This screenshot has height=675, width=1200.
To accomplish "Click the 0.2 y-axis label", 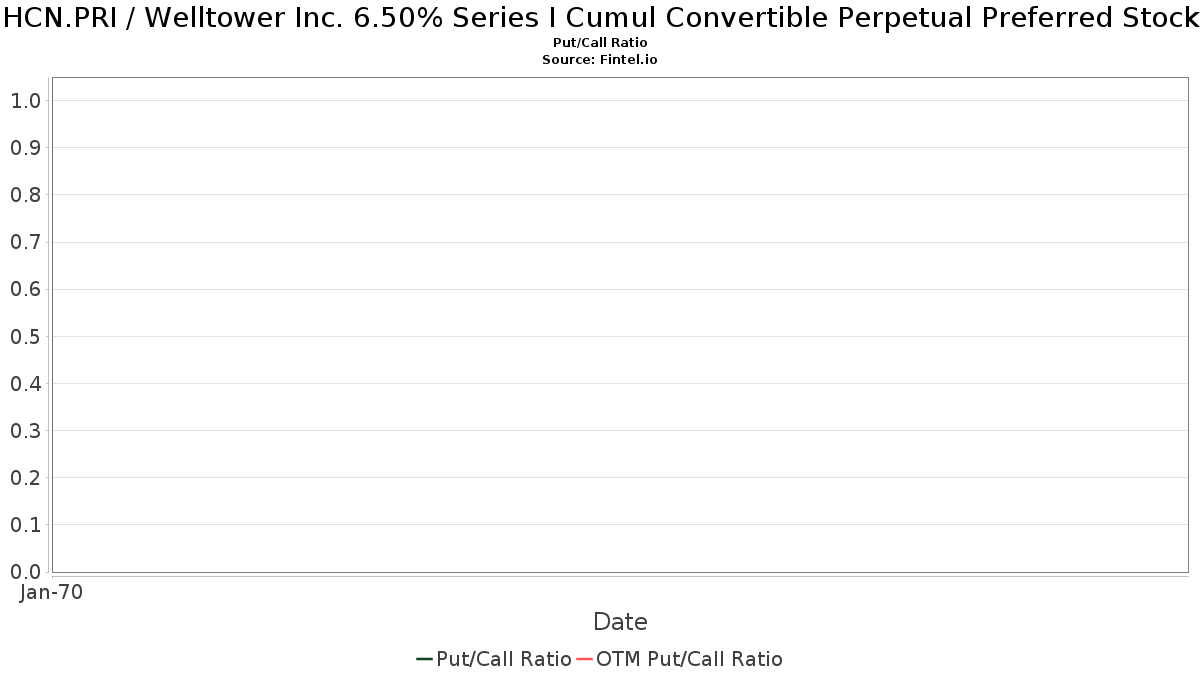I will pyautogui.click(x=25, y=478).
